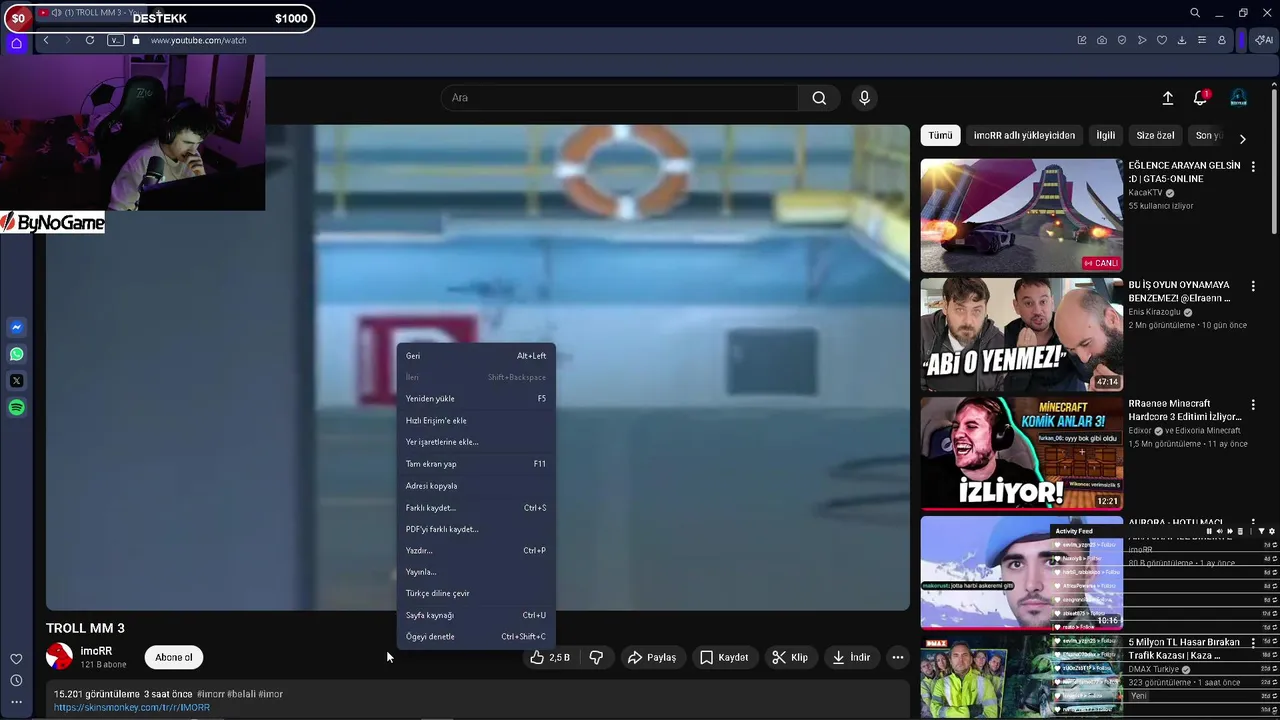Open options for 5 Milyon TL Hasar video
The height and width of the screenshot is (720, 1280).
1253,643
